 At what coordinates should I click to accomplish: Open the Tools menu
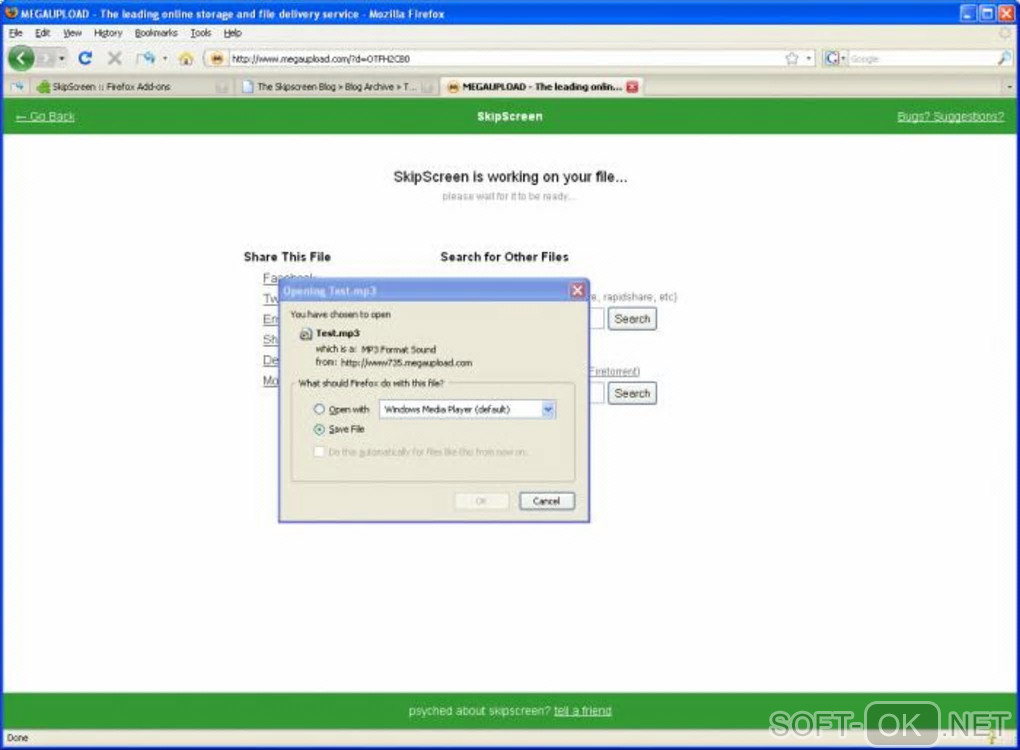click(x=200, y=33)
